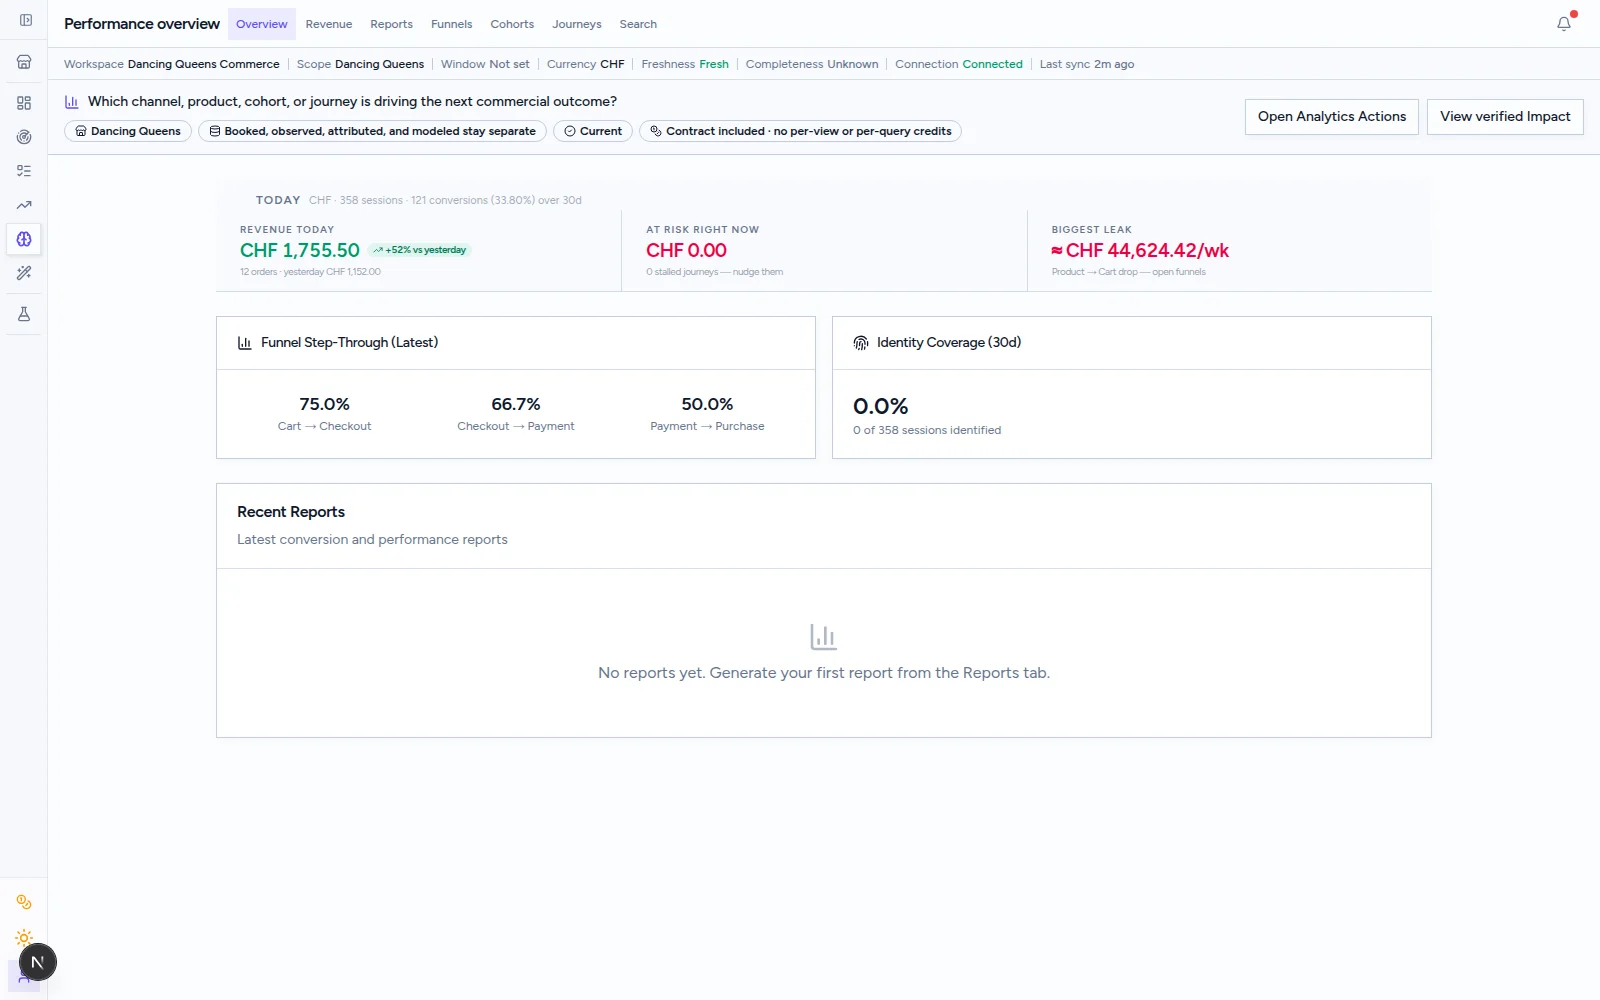This screenshot has height=1000, width=1600.
Task: Click the 75.0% Cart to Checkout rate
Action: click(x=325, y=404)
